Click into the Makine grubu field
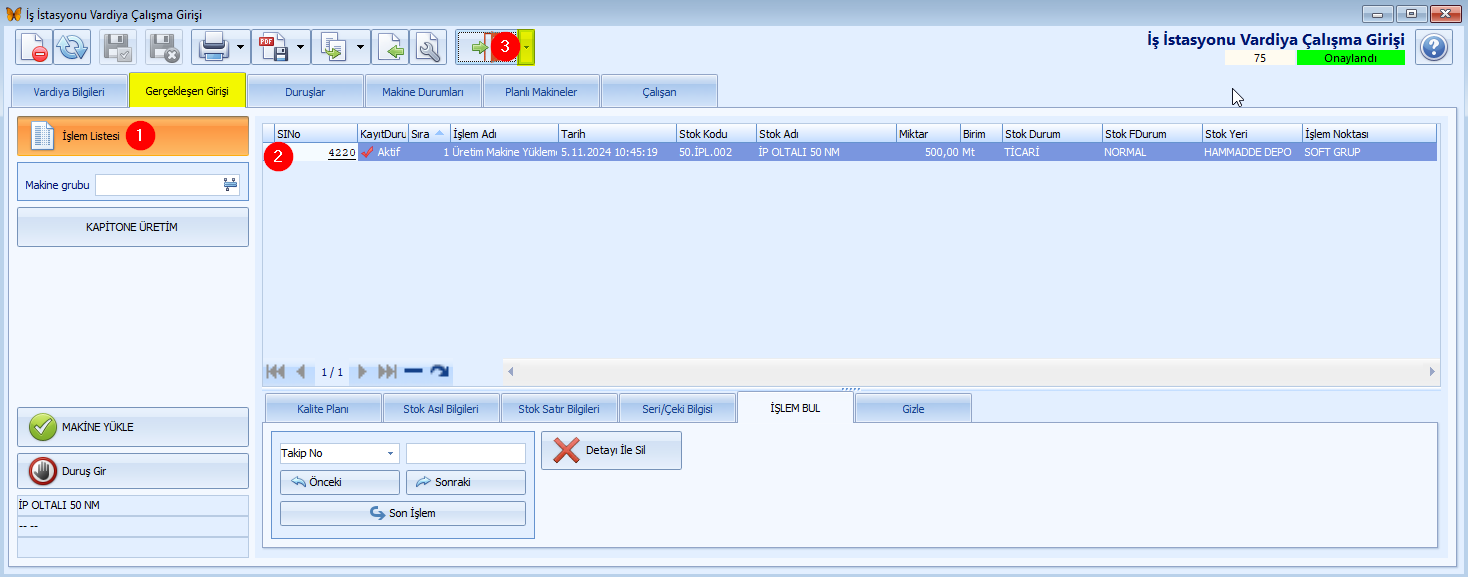Screen dimensions: 1468x577 158,184
